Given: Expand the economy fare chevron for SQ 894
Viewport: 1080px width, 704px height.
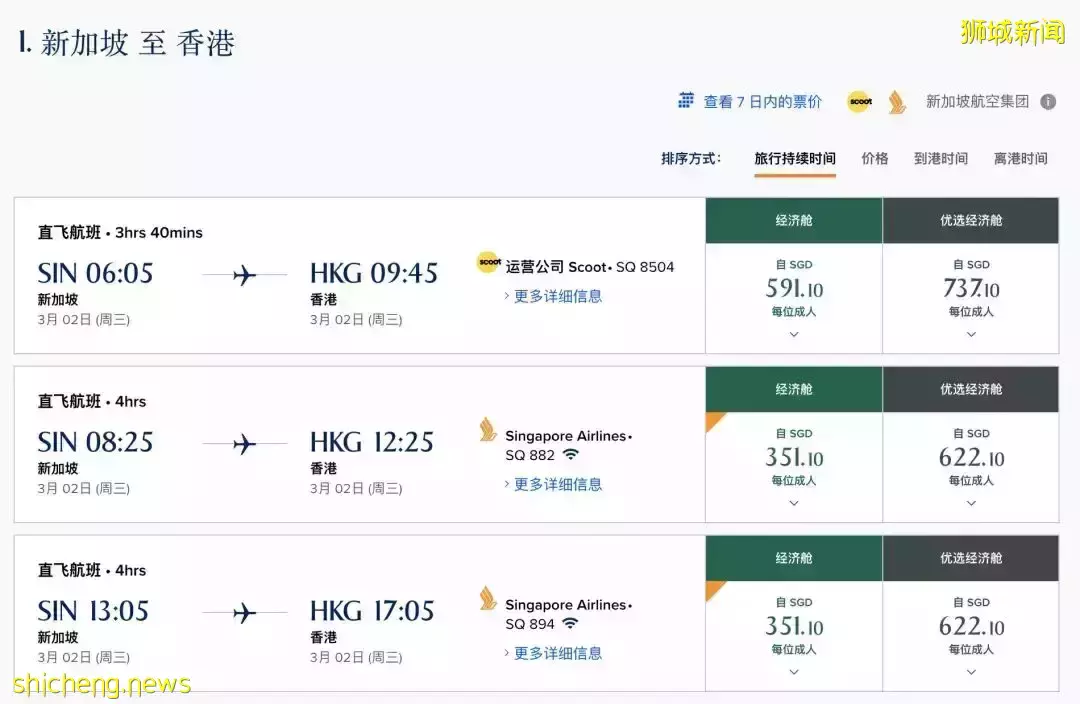Looking at the screenshot, I should (x=793, y=672).
